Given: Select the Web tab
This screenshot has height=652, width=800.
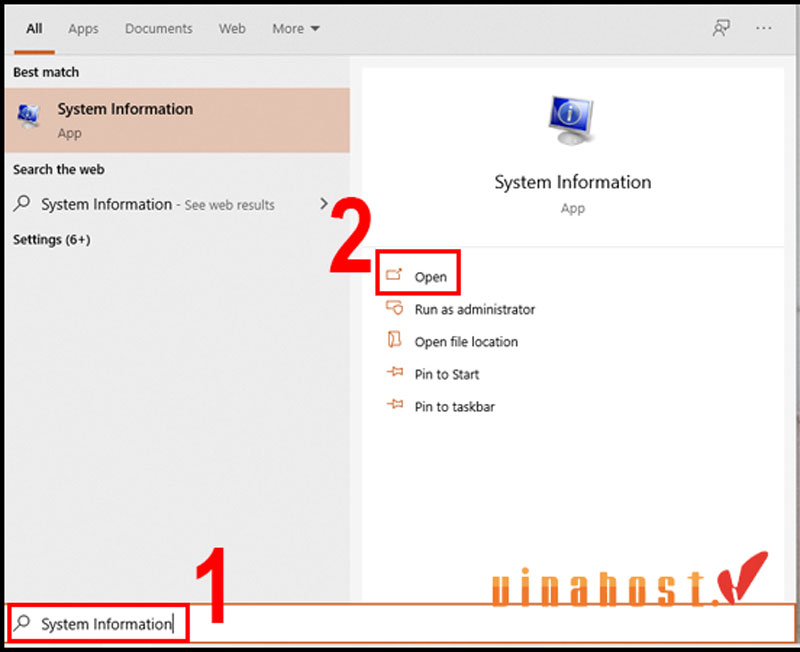Looking at the screenshot, I should click(x=232, y=29).
